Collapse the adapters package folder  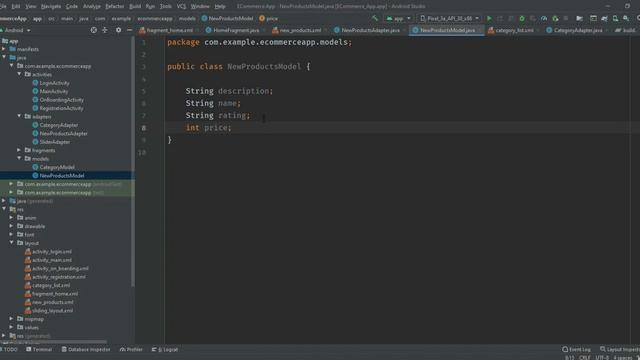(x=19, y=116)
